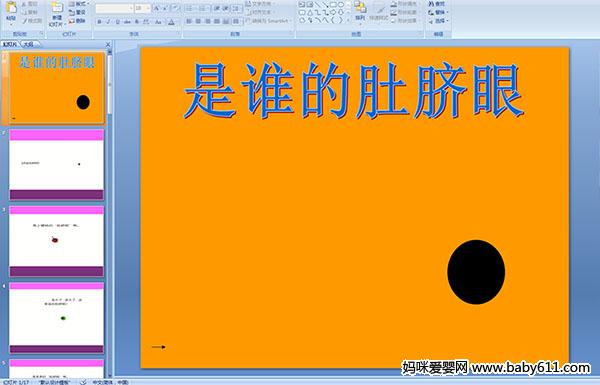Switch to the Outline tab in the left pane
This screenshot has height=385, width=600.
click(29, 44)
